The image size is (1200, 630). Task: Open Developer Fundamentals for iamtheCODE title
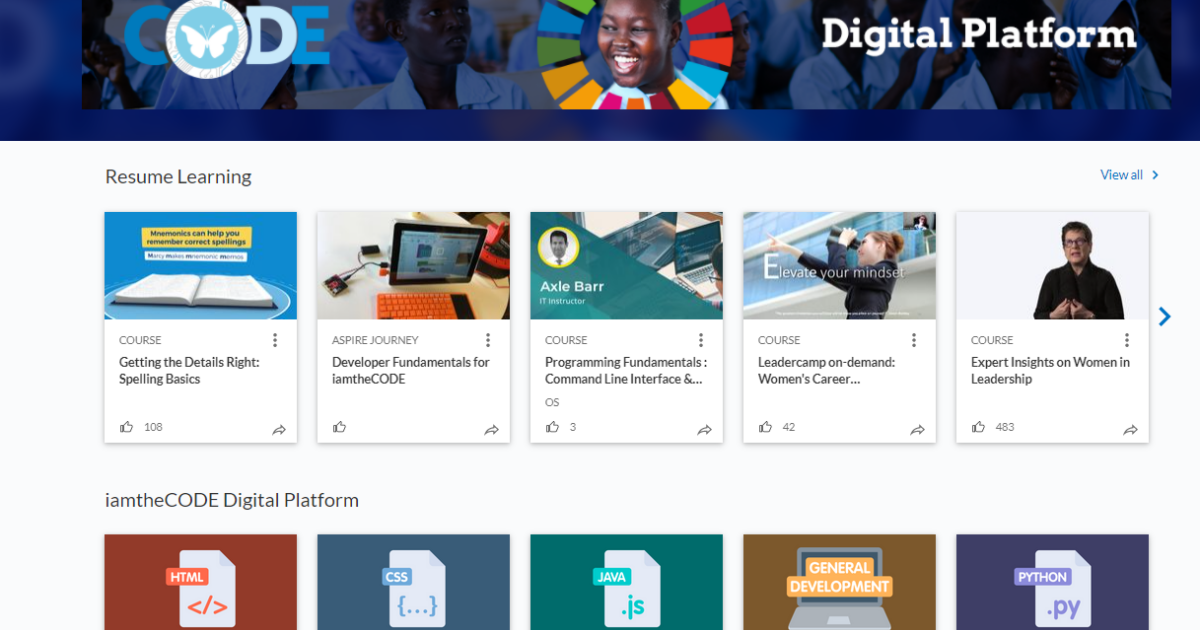pyautogui.click(x=411, y=371)
